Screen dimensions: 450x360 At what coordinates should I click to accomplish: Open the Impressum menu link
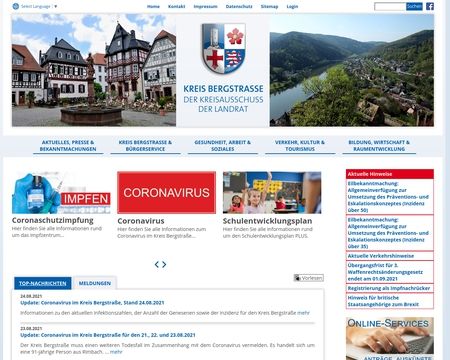205,6
